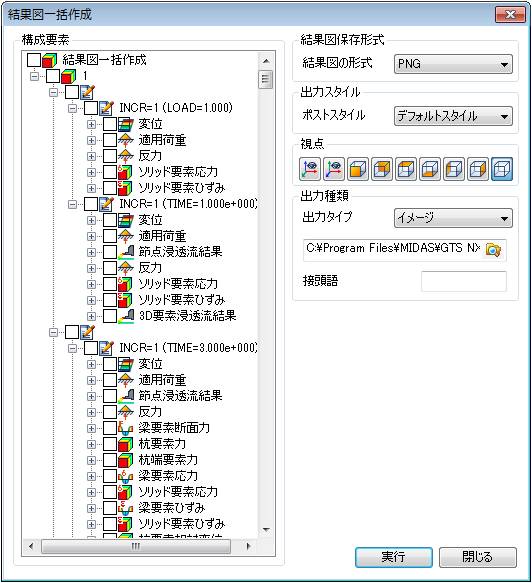Click the 閉じる button
Screen dimensions: 532x583
(x=478, y=557)
